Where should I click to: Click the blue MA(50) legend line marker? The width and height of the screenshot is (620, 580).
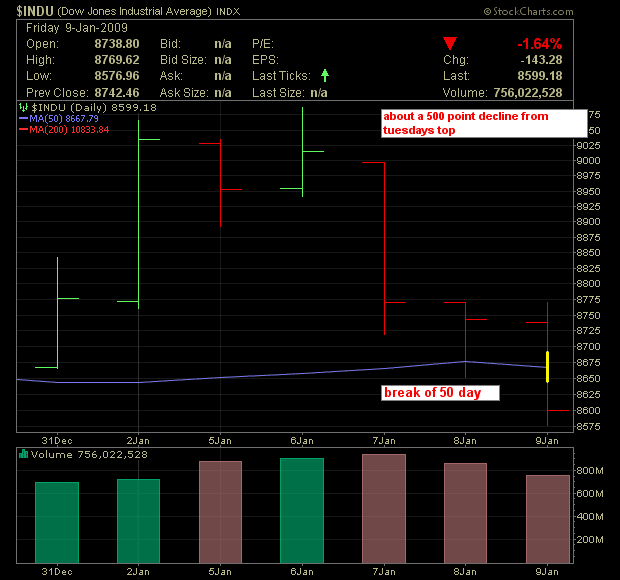[23, 118]
